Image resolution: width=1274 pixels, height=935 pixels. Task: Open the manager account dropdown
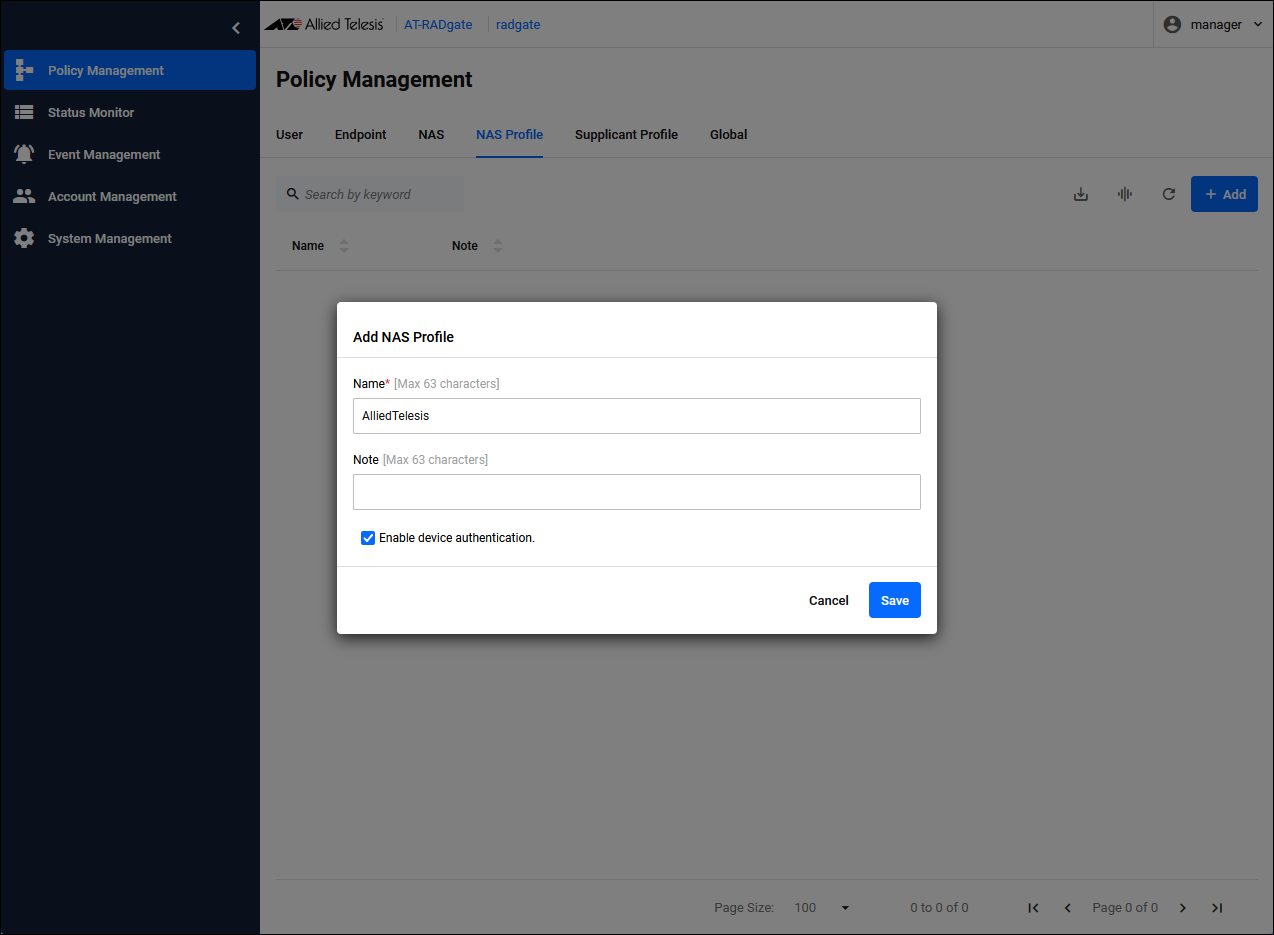[1214, 25]
